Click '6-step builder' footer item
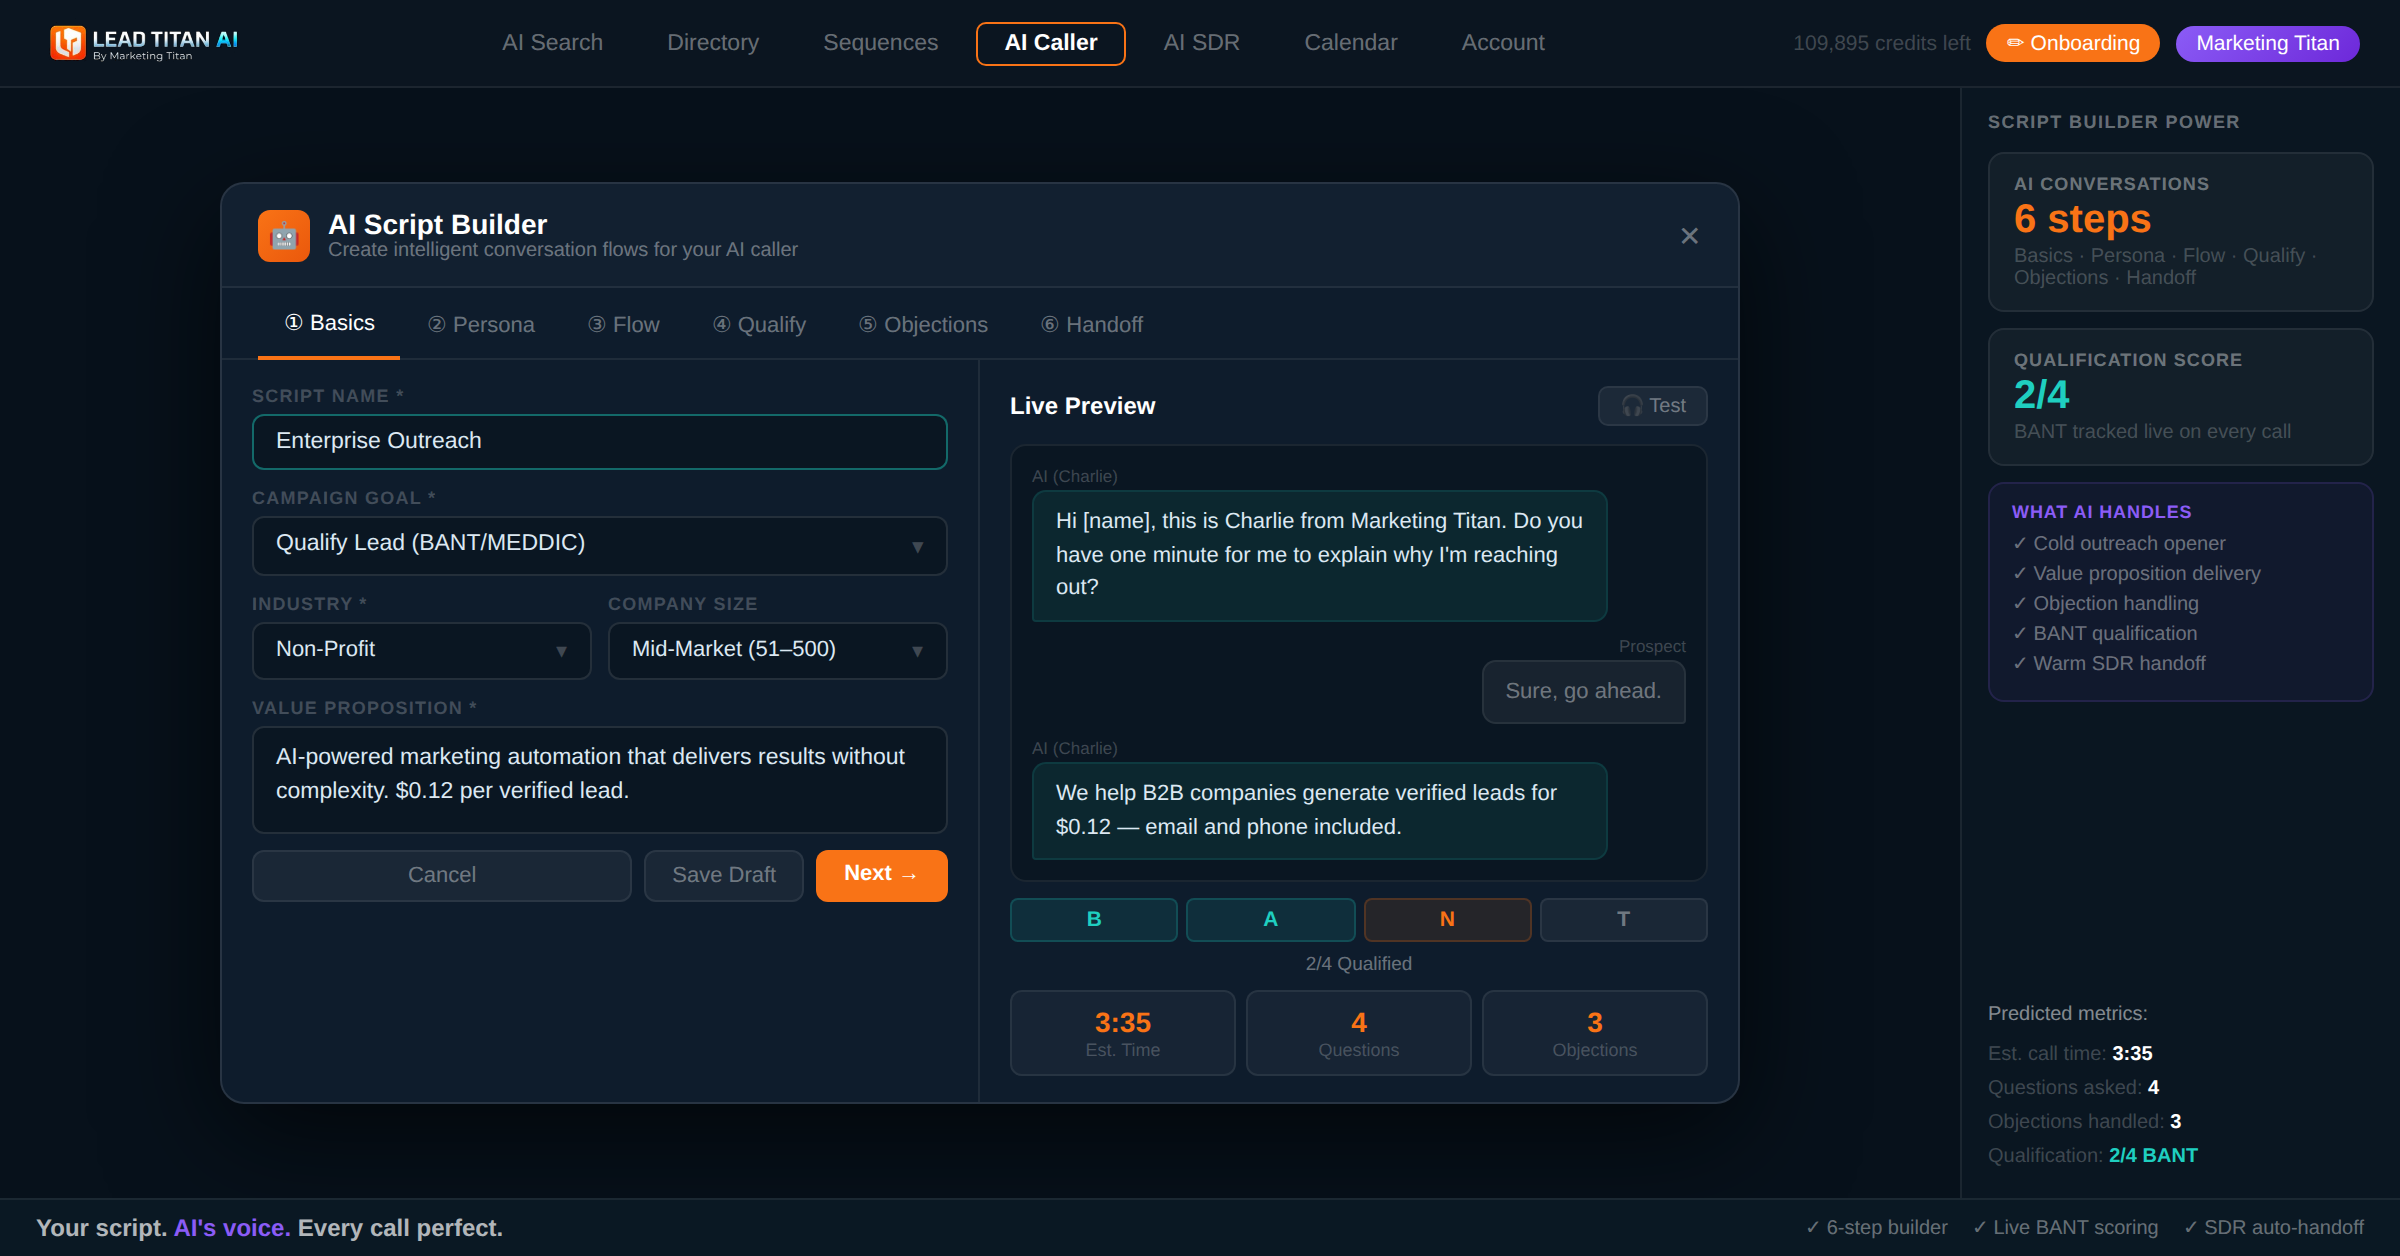 [1876, 1227]
